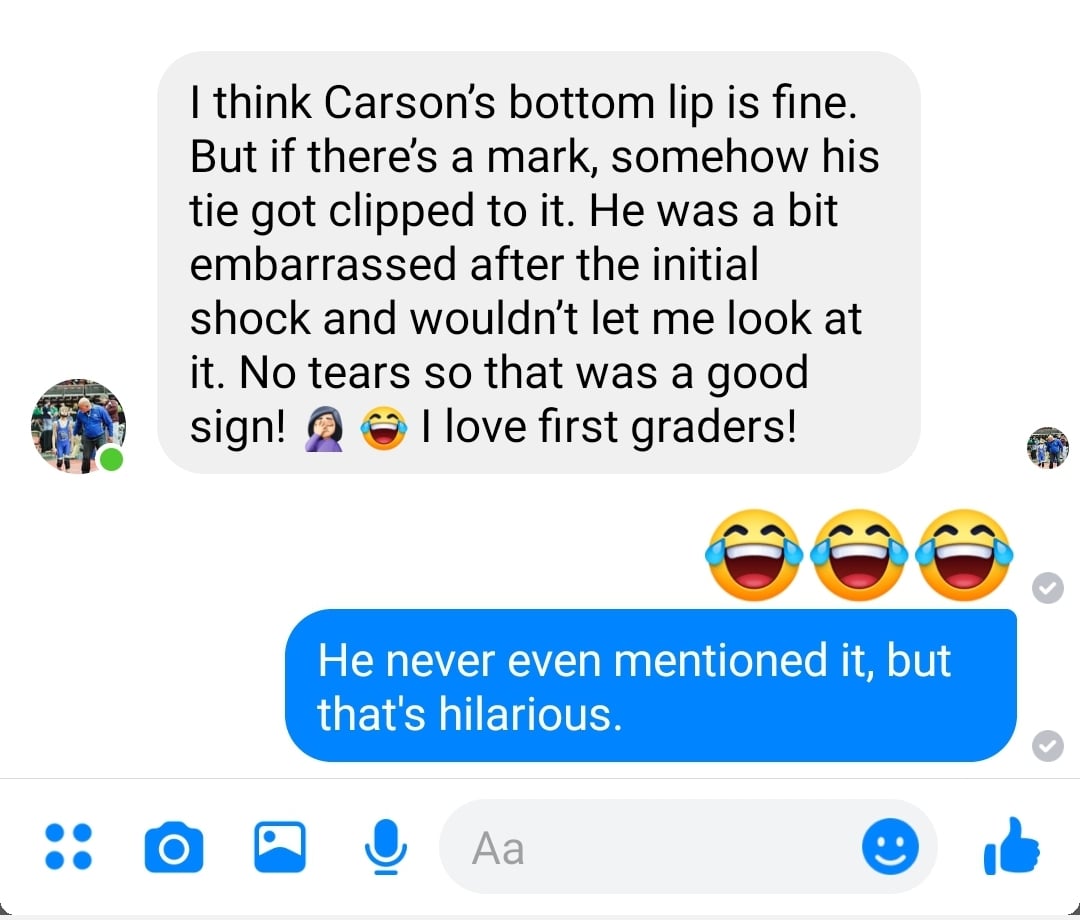Tap the delivered checkmark beside the blue message
The width and height of the screenshot is (1080, 920).
1048,746
